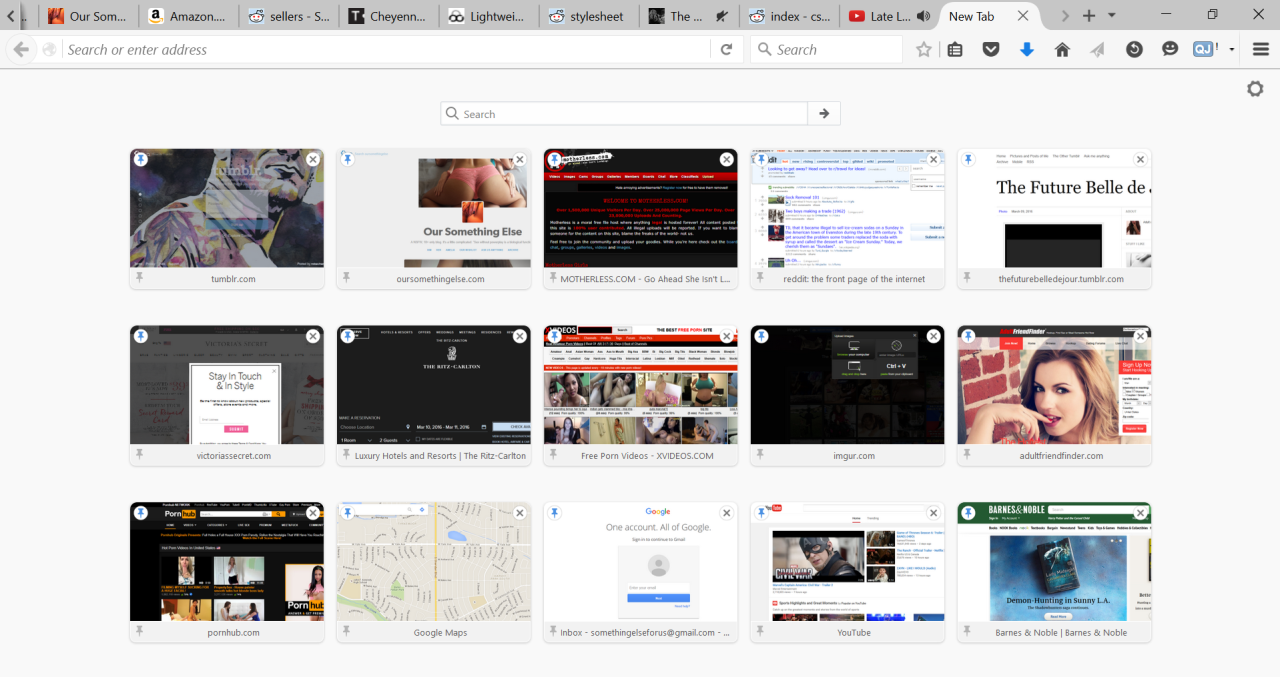The image size is (1280, 677).
Task: Unmute the 'The ...' tab audio icon
Action: coord(721,16)
